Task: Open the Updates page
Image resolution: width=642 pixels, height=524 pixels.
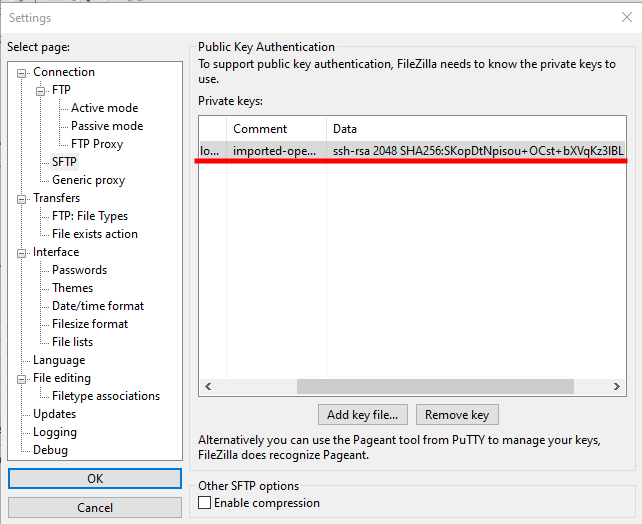Action: click(x=54, y=414)
